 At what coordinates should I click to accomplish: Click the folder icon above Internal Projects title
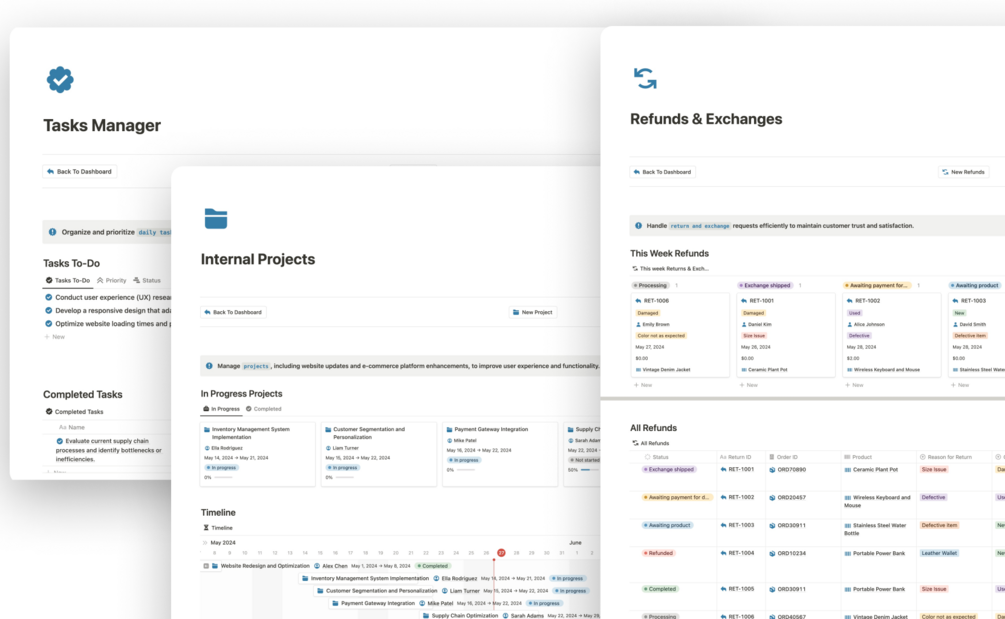[216, 219]
